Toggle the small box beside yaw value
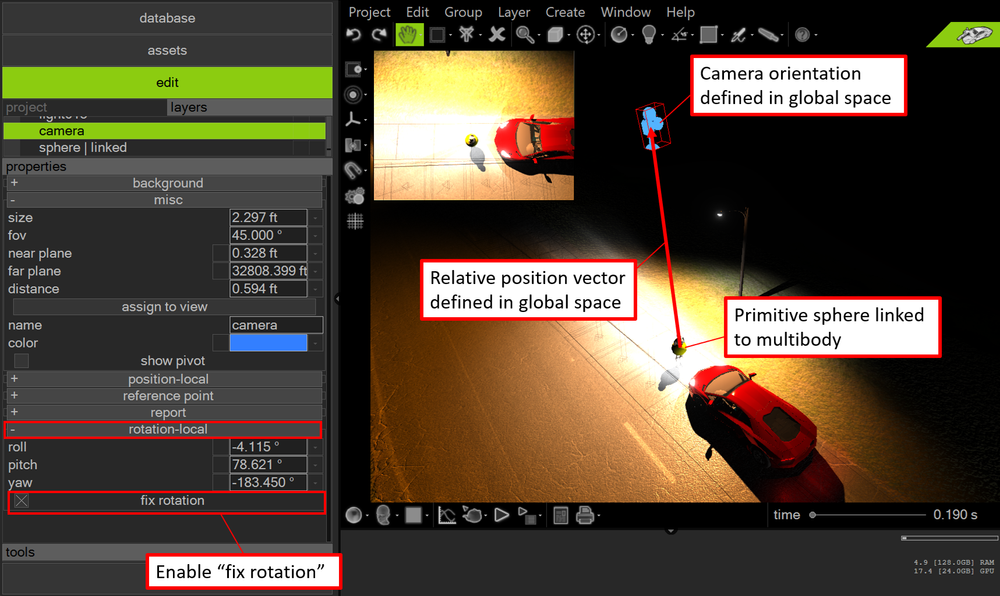The height and width of the screenshot is (596, 1000). 221,483
